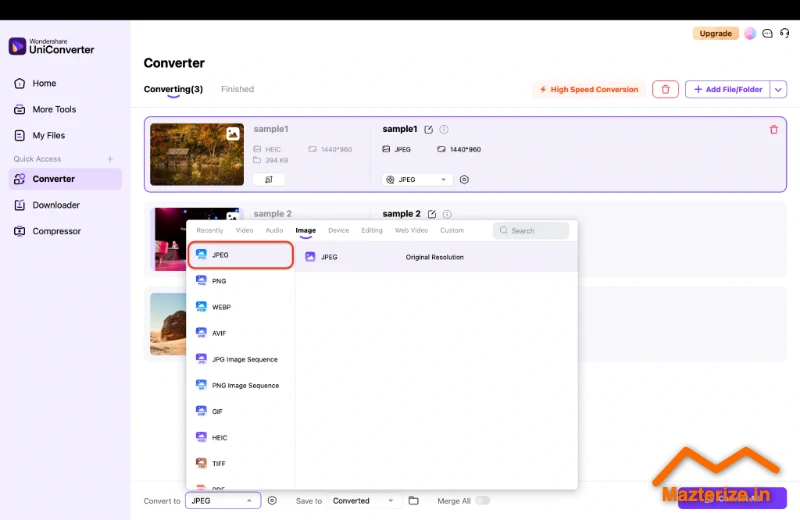
Task: Click the third file desert rock thumbnail
Action: (x=168, y=324)
